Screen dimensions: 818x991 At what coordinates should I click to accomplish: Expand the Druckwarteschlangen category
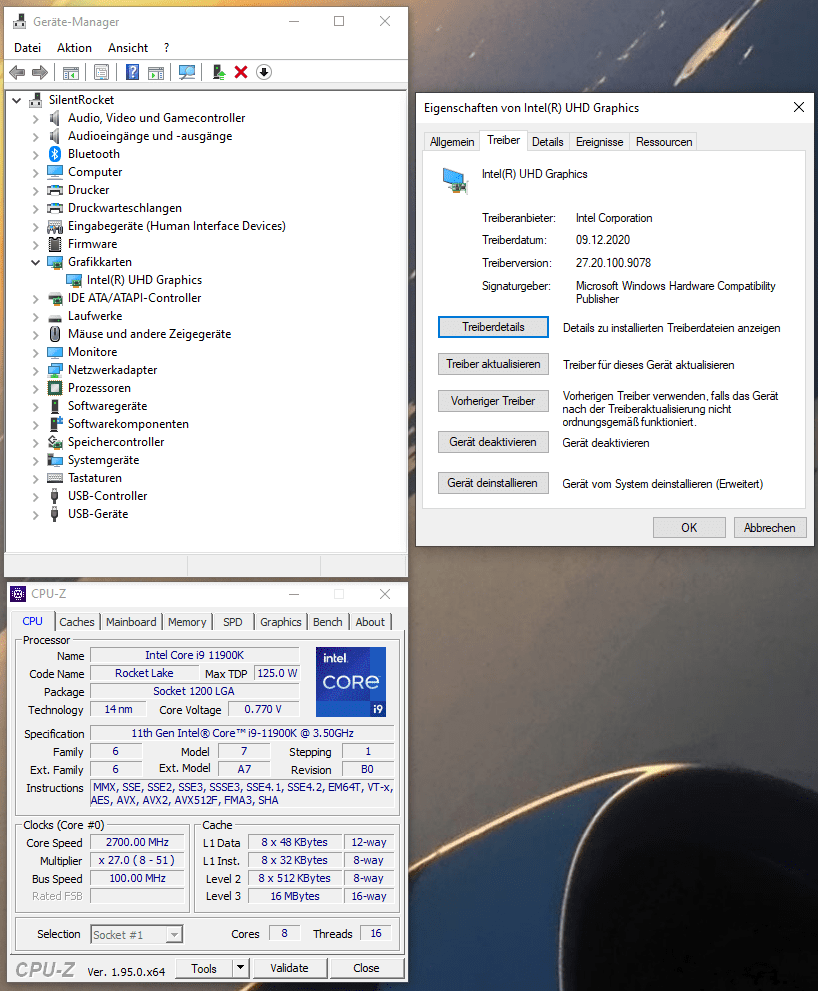(35, 208)
